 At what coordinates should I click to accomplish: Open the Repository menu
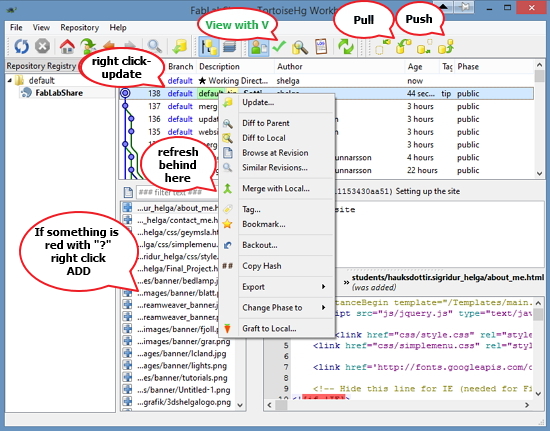pos(80,27)
